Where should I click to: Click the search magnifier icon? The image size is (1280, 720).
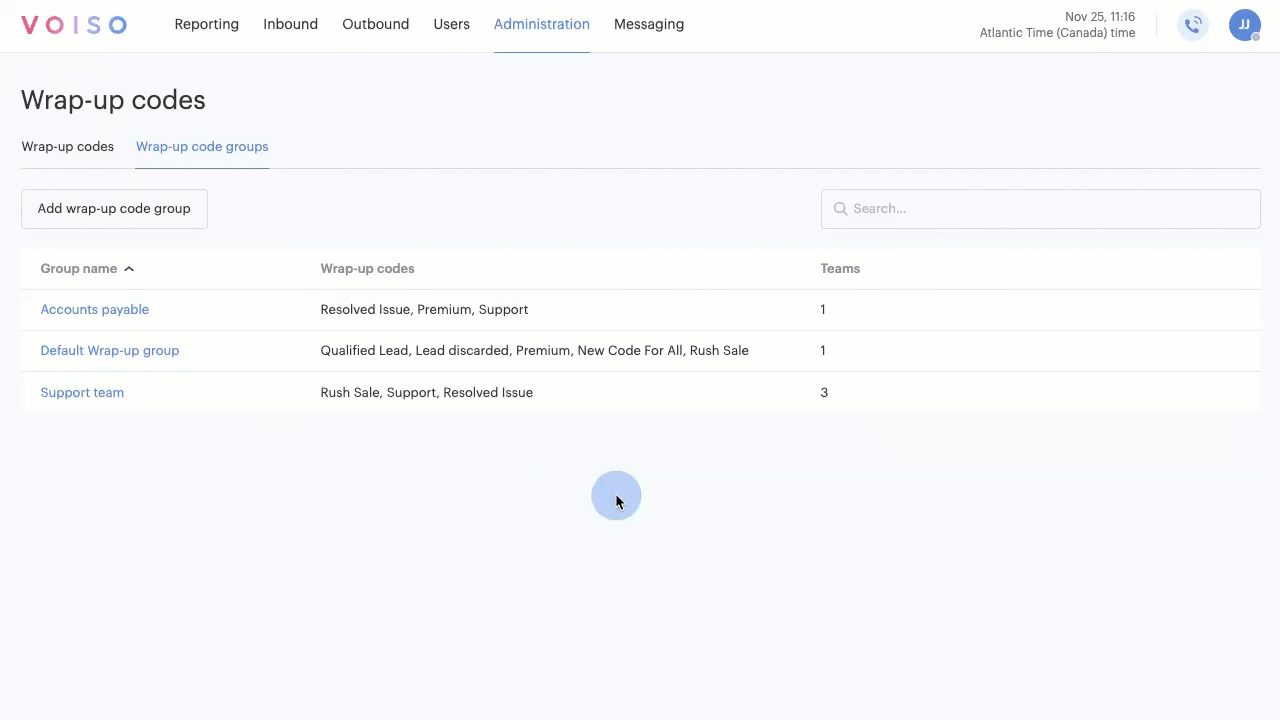[x=840, y=209]
